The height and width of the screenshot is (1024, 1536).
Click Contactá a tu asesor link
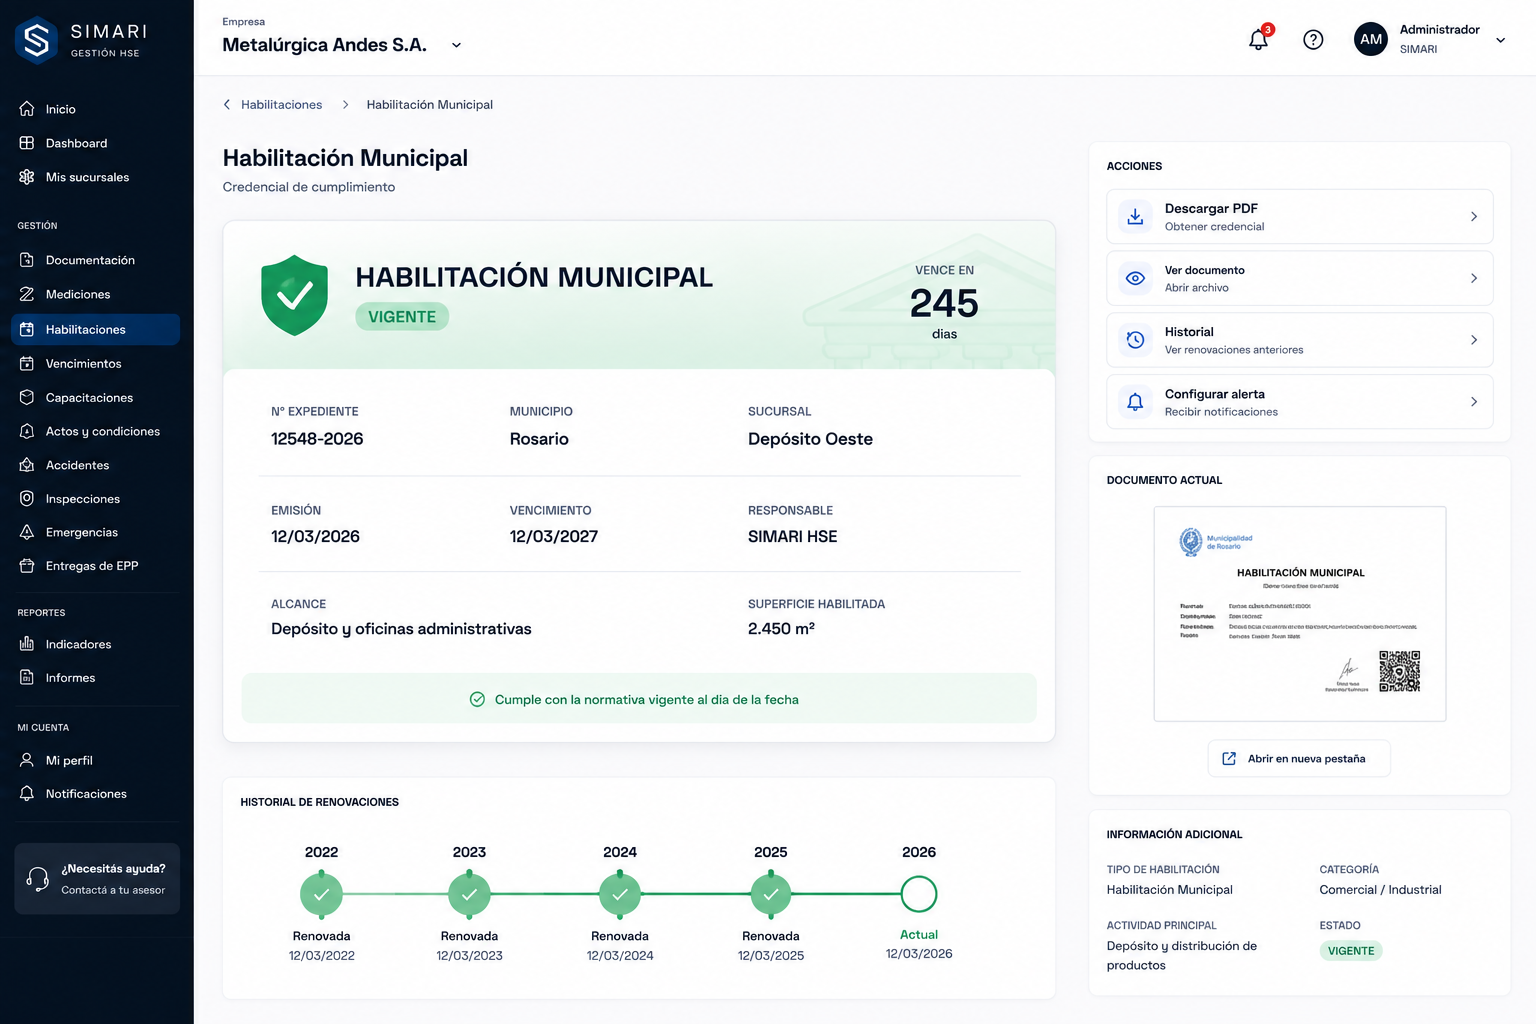pos(113,890)
